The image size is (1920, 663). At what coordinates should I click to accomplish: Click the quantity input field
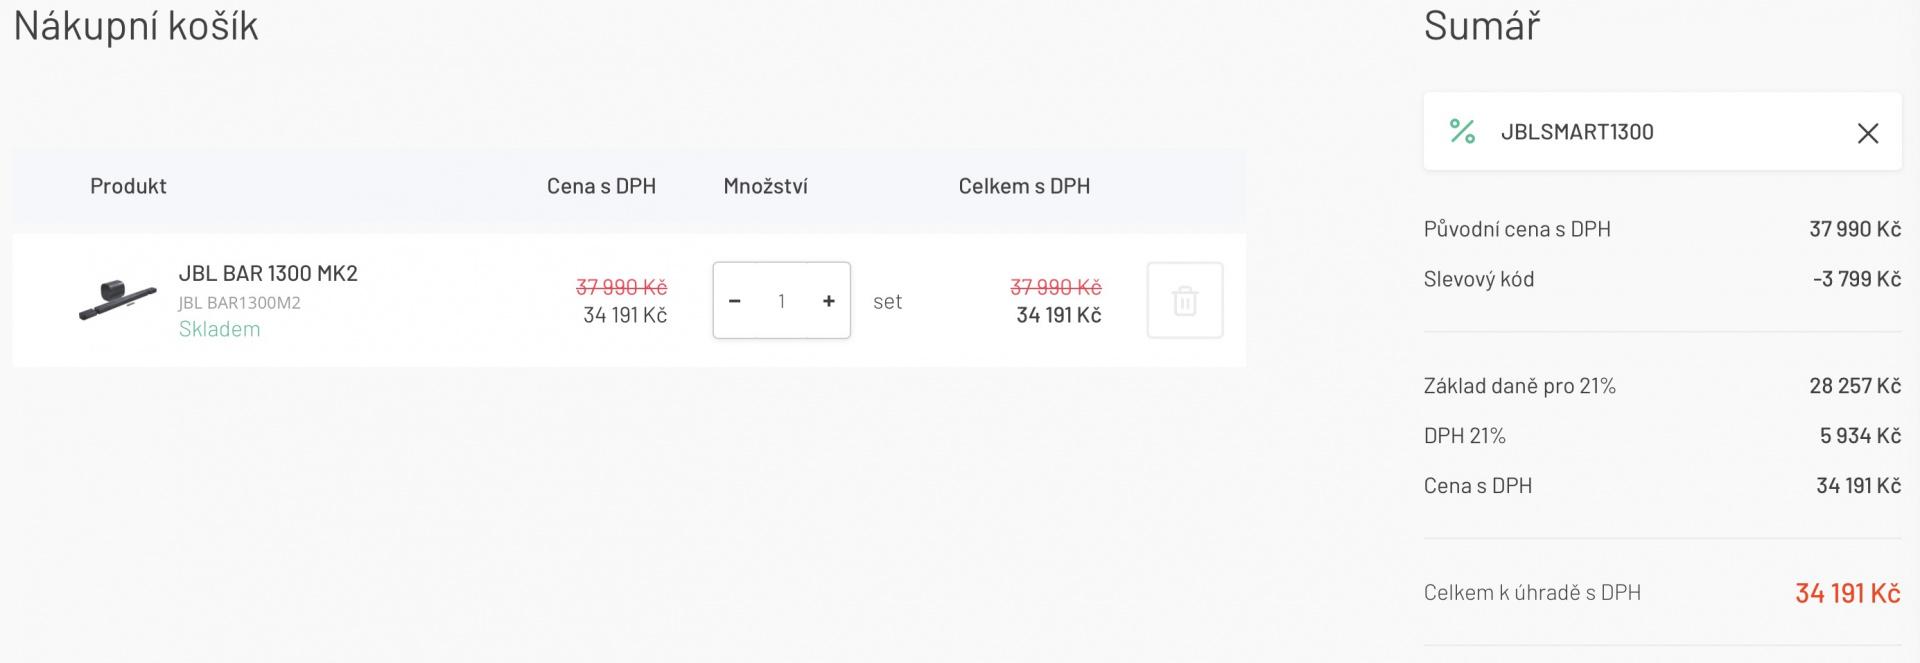click(x=781, y=301)
